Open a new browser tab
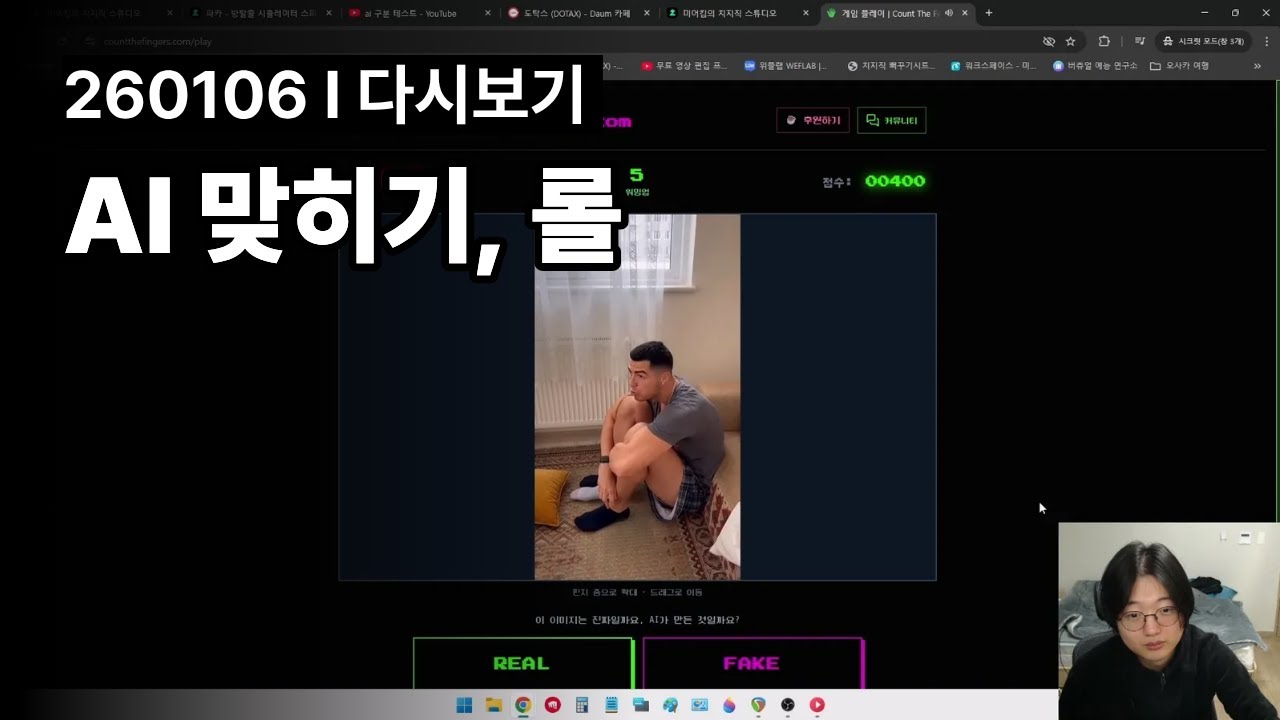Viewport: 1280px width, 720px height. (989, 13)
